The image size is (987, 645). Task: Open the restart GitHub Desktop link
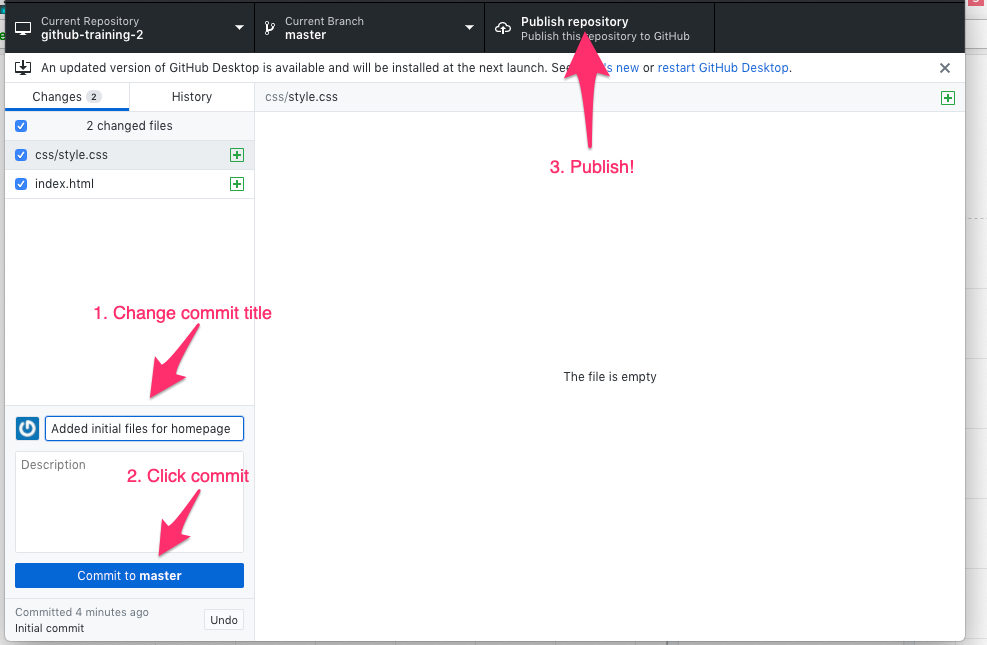(723, 67)
